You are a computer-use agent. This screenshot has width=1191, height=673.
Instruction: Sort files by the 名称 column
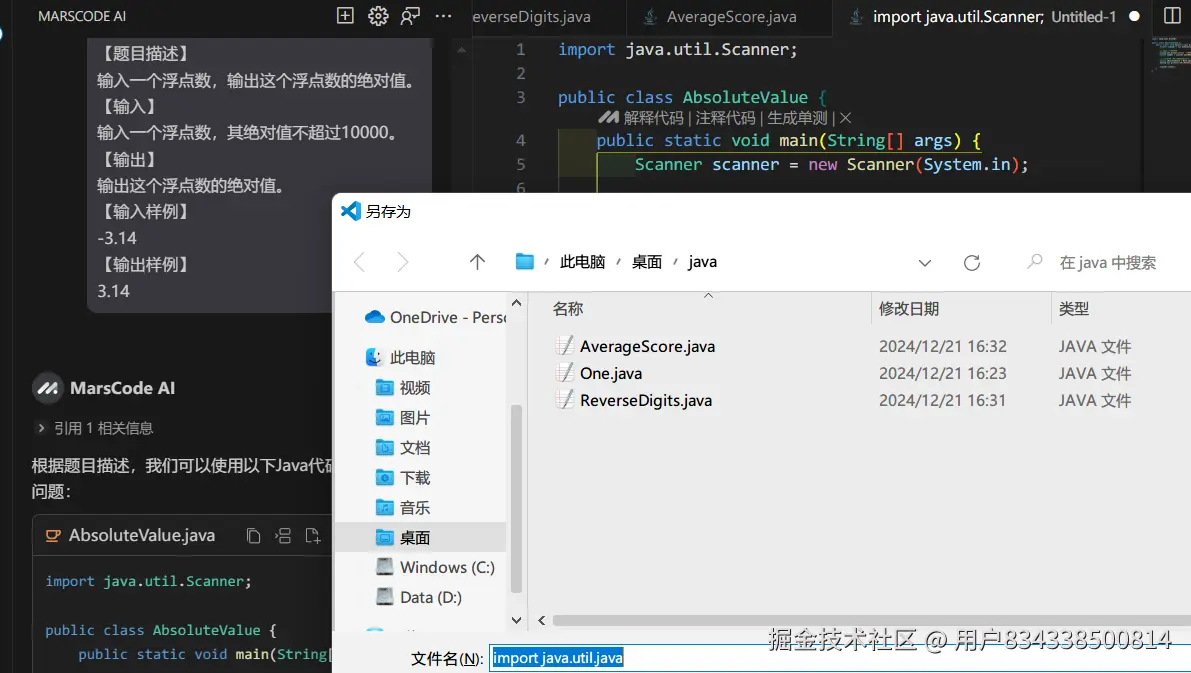pos(567,308)
